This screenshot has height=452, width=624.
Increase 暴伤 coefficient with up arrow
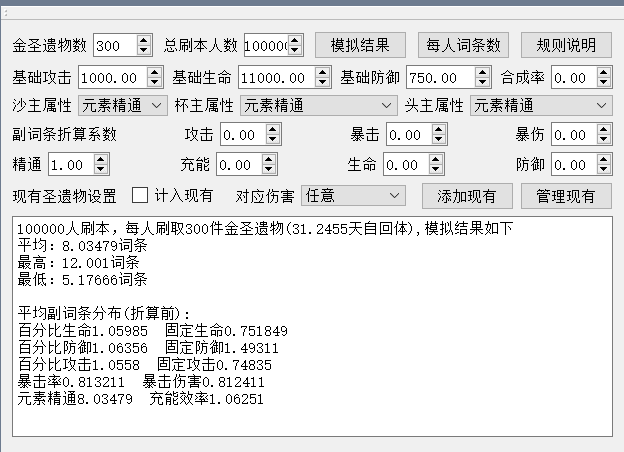coord(603,130)
